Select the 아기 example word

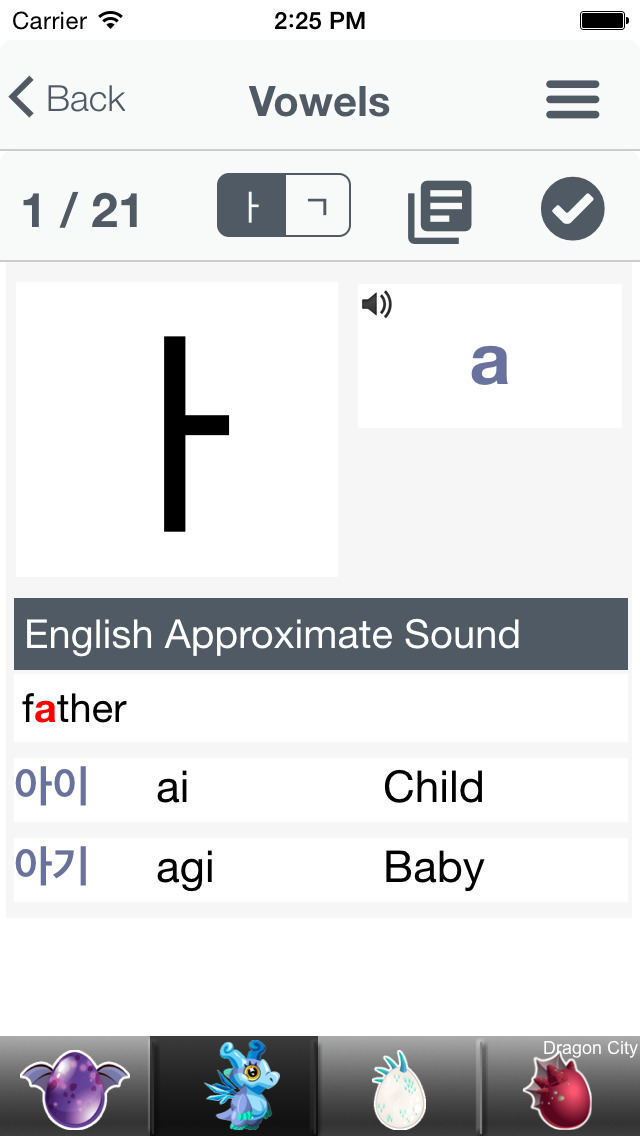coord(51,866)
